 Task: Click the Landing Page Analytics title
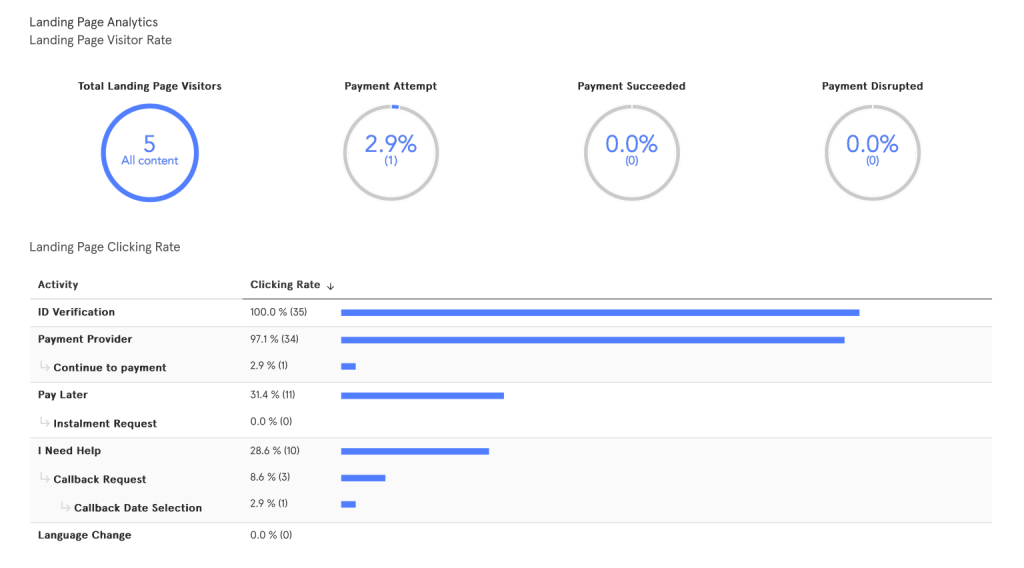[93, 22]
